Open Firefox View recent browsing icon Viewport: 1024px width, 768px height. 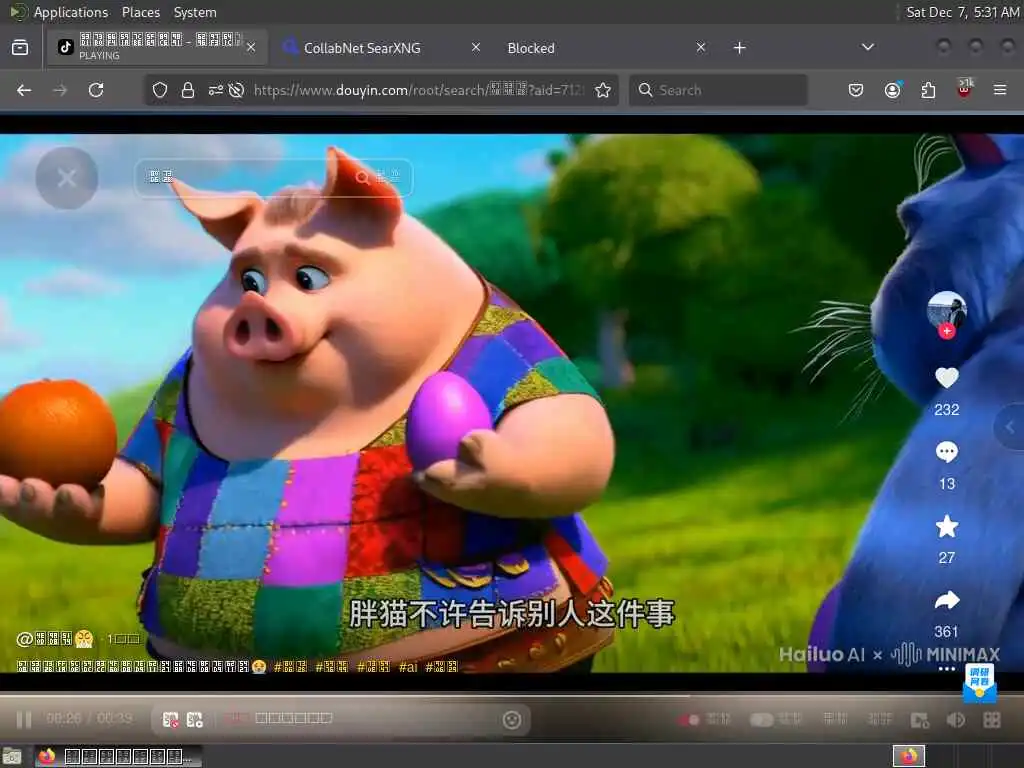pos(20,47)
